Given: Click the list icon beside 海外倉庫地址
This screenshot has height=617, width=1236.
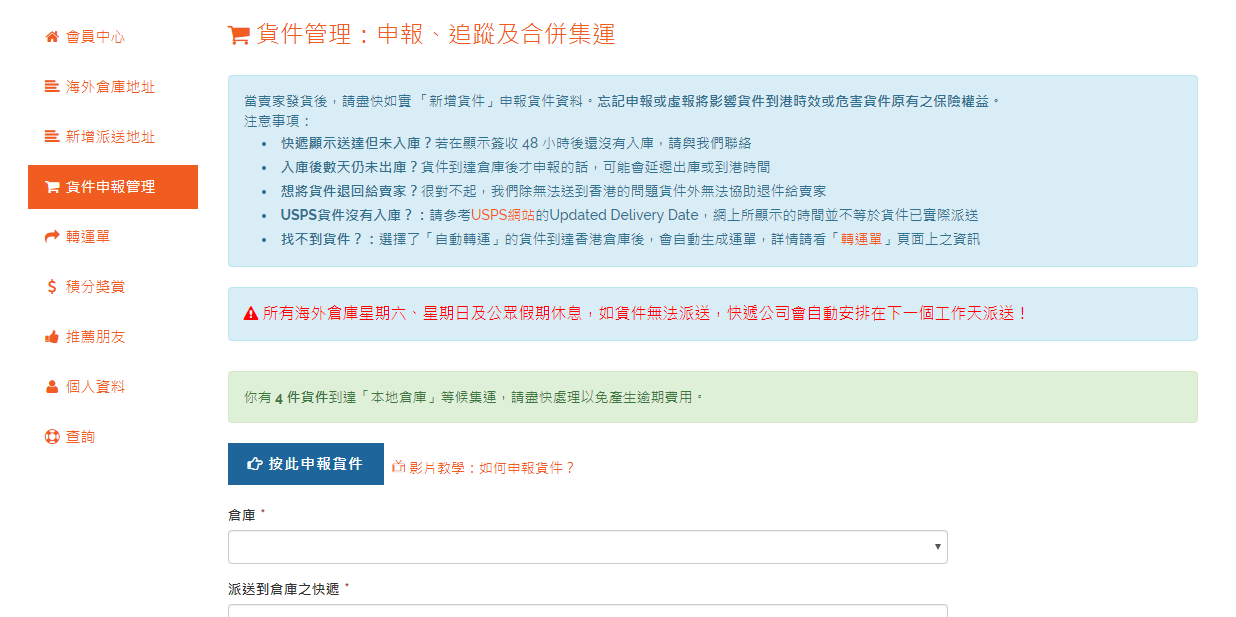Looking at the screenshot, I should pos(52,87).
